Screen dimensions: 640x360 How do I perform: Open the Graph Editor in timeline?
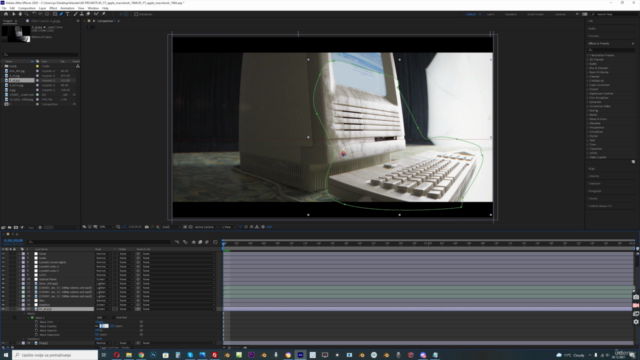coord(215,242)
